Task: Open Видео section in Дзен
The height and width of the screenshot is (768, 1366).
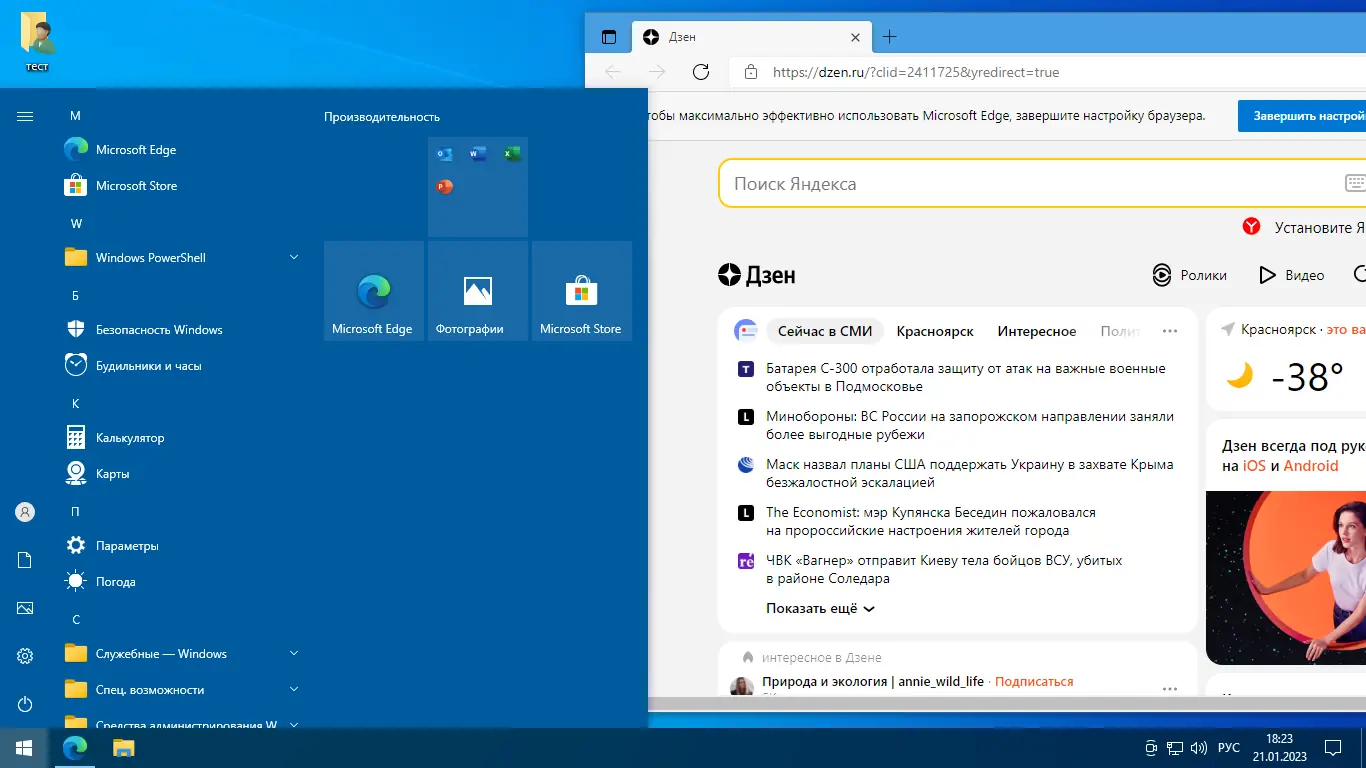Action: pos(1291,275)
